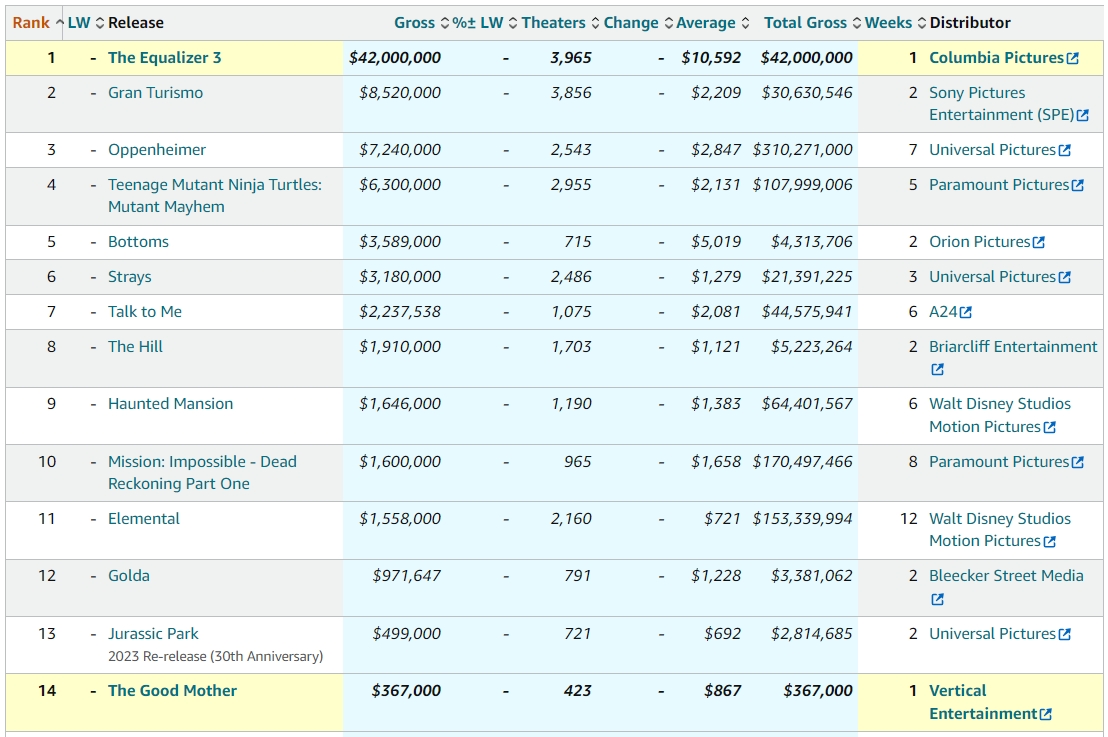Click external link icon in Teenage Mutant Ninja Turtles row
Viewport: 1108px width, 737px height.
[1078, 185]
